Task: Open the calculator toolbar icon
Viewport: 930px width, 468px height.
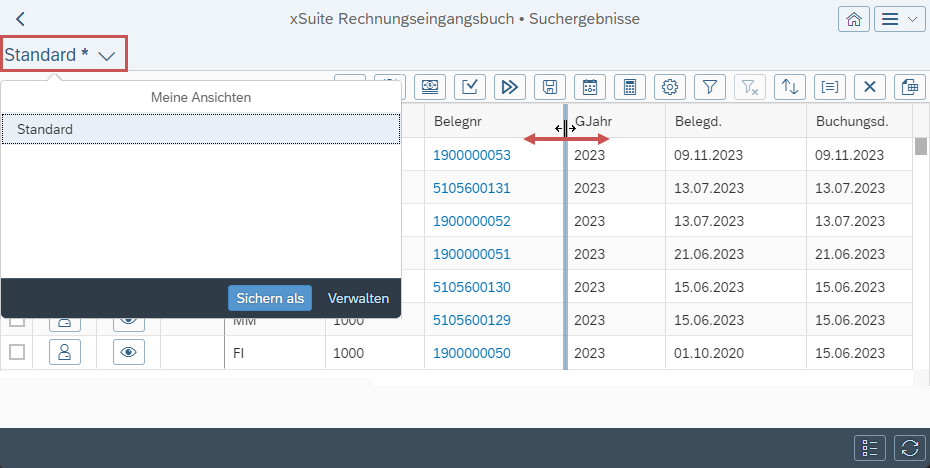Action: pyautogui.click(x=630, y=87)
